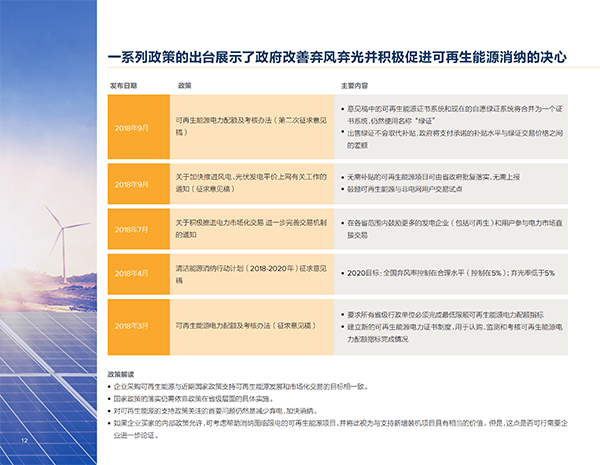Click bullet 建立新的可再生能源电力证书制度
Screen dimensions: 600x465
(452, 333)
